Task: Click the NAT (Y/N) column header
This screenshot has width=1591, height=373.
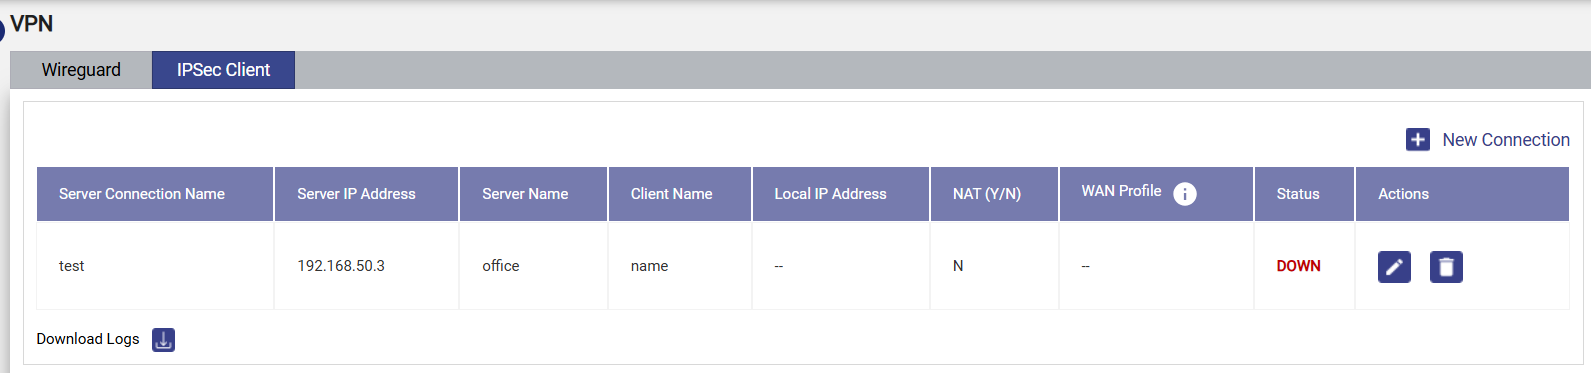Action: [x=994, y=194]
